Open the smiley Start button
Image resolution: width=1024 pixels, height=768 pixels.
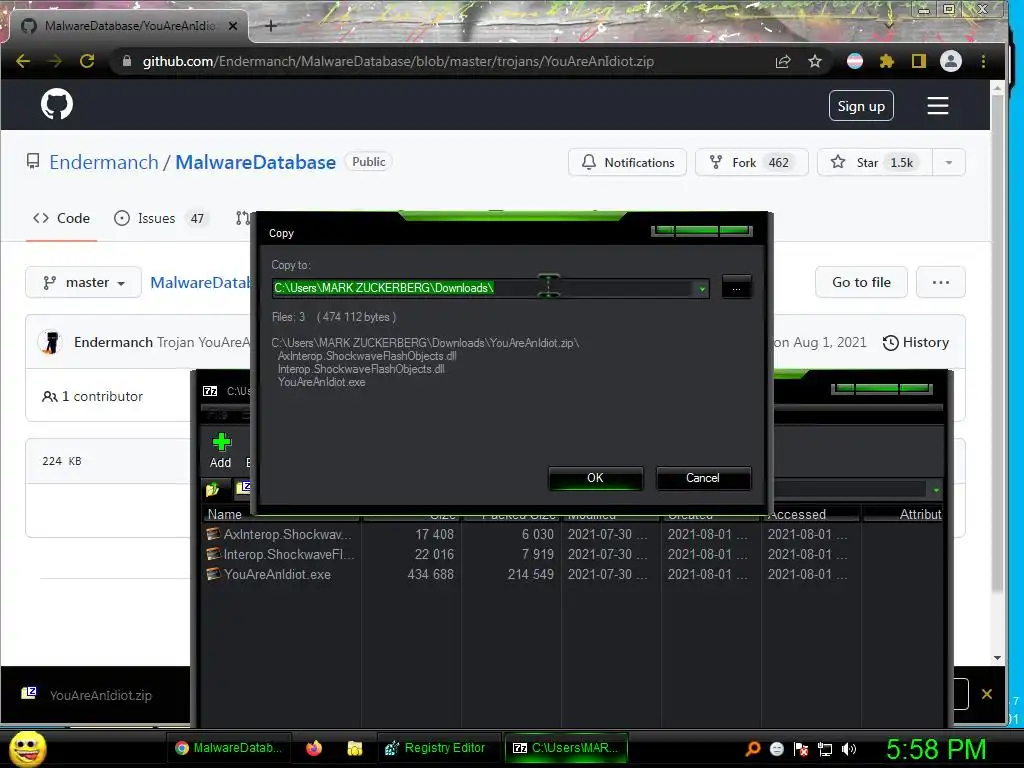click(27, 748)
